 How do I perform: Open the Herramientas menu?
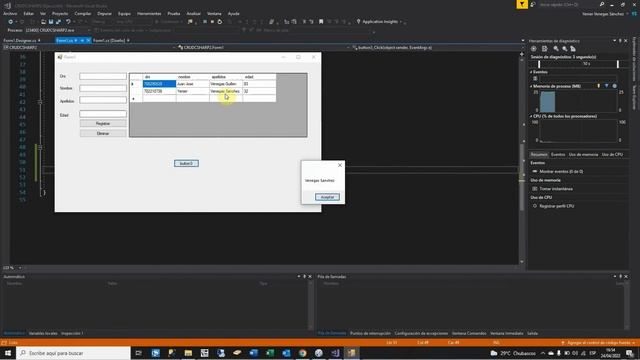click(149, 13)
